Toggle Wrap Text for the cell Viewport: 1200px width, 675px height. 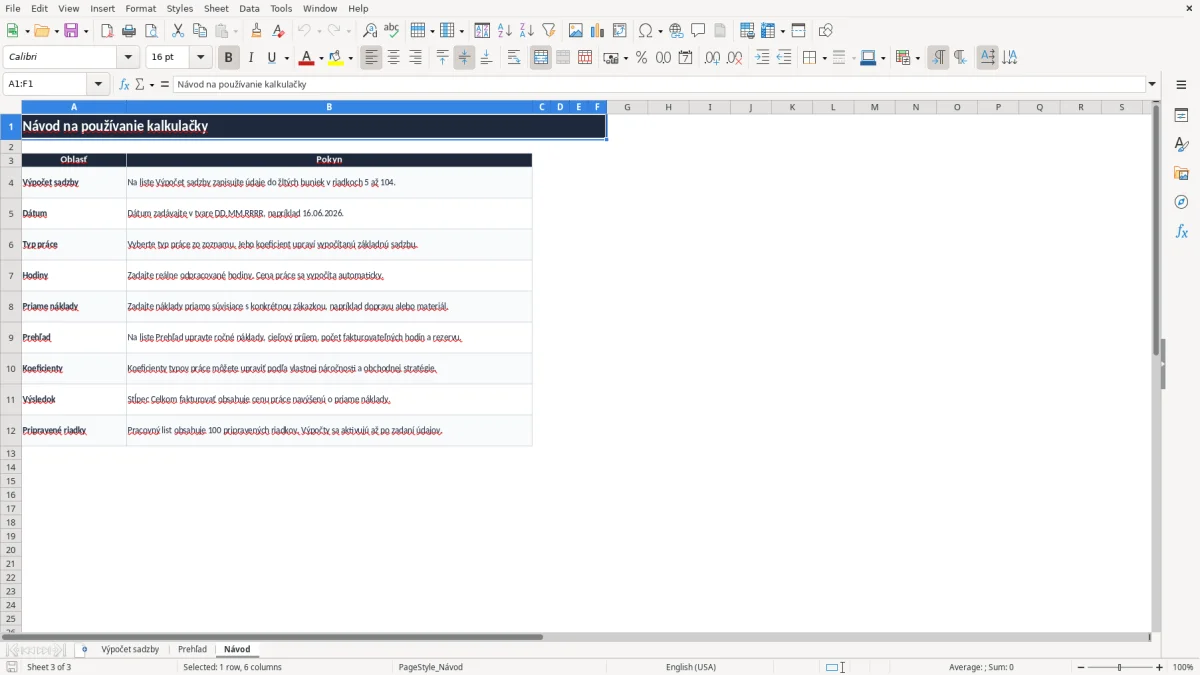[x=514, y=58]
